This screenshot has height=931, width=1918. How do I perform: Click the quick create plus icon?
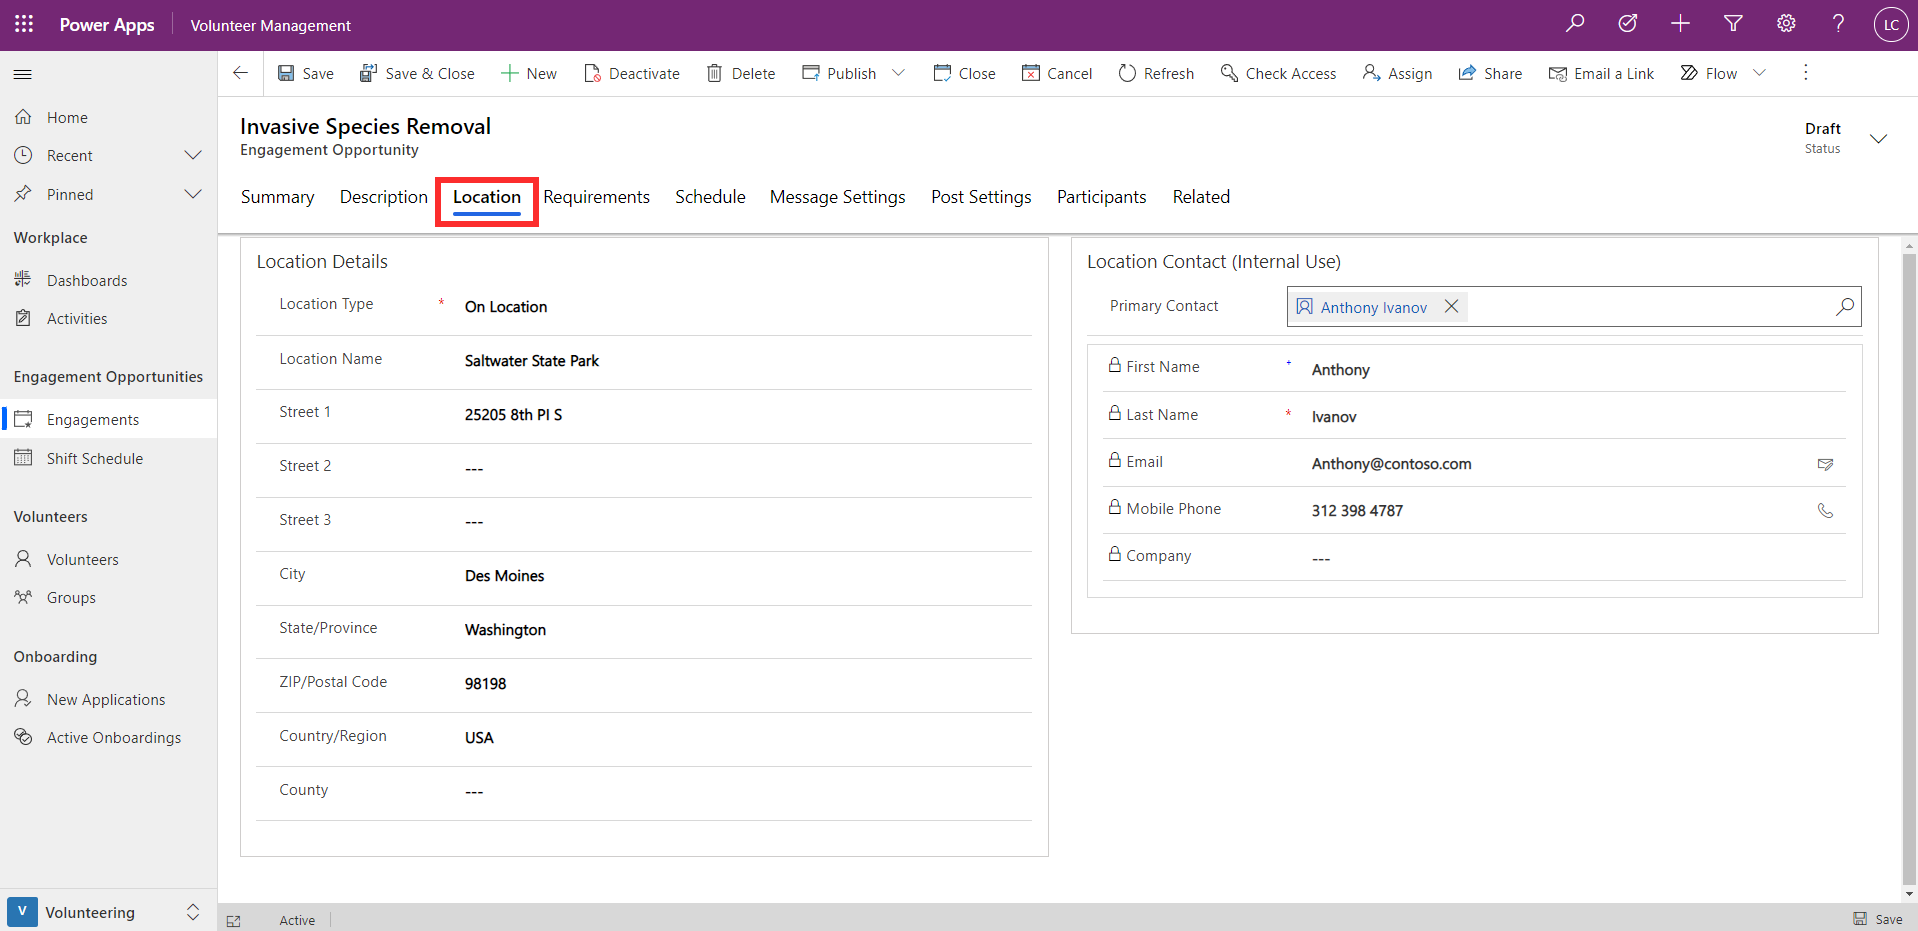[x=1681, y=23]
